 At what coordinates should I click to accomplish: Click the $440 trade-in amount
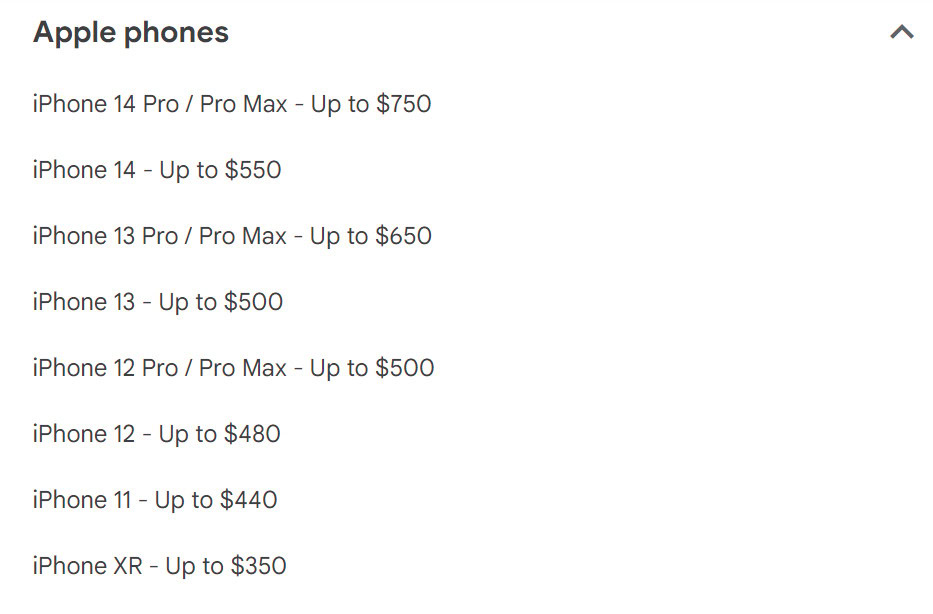249,500
